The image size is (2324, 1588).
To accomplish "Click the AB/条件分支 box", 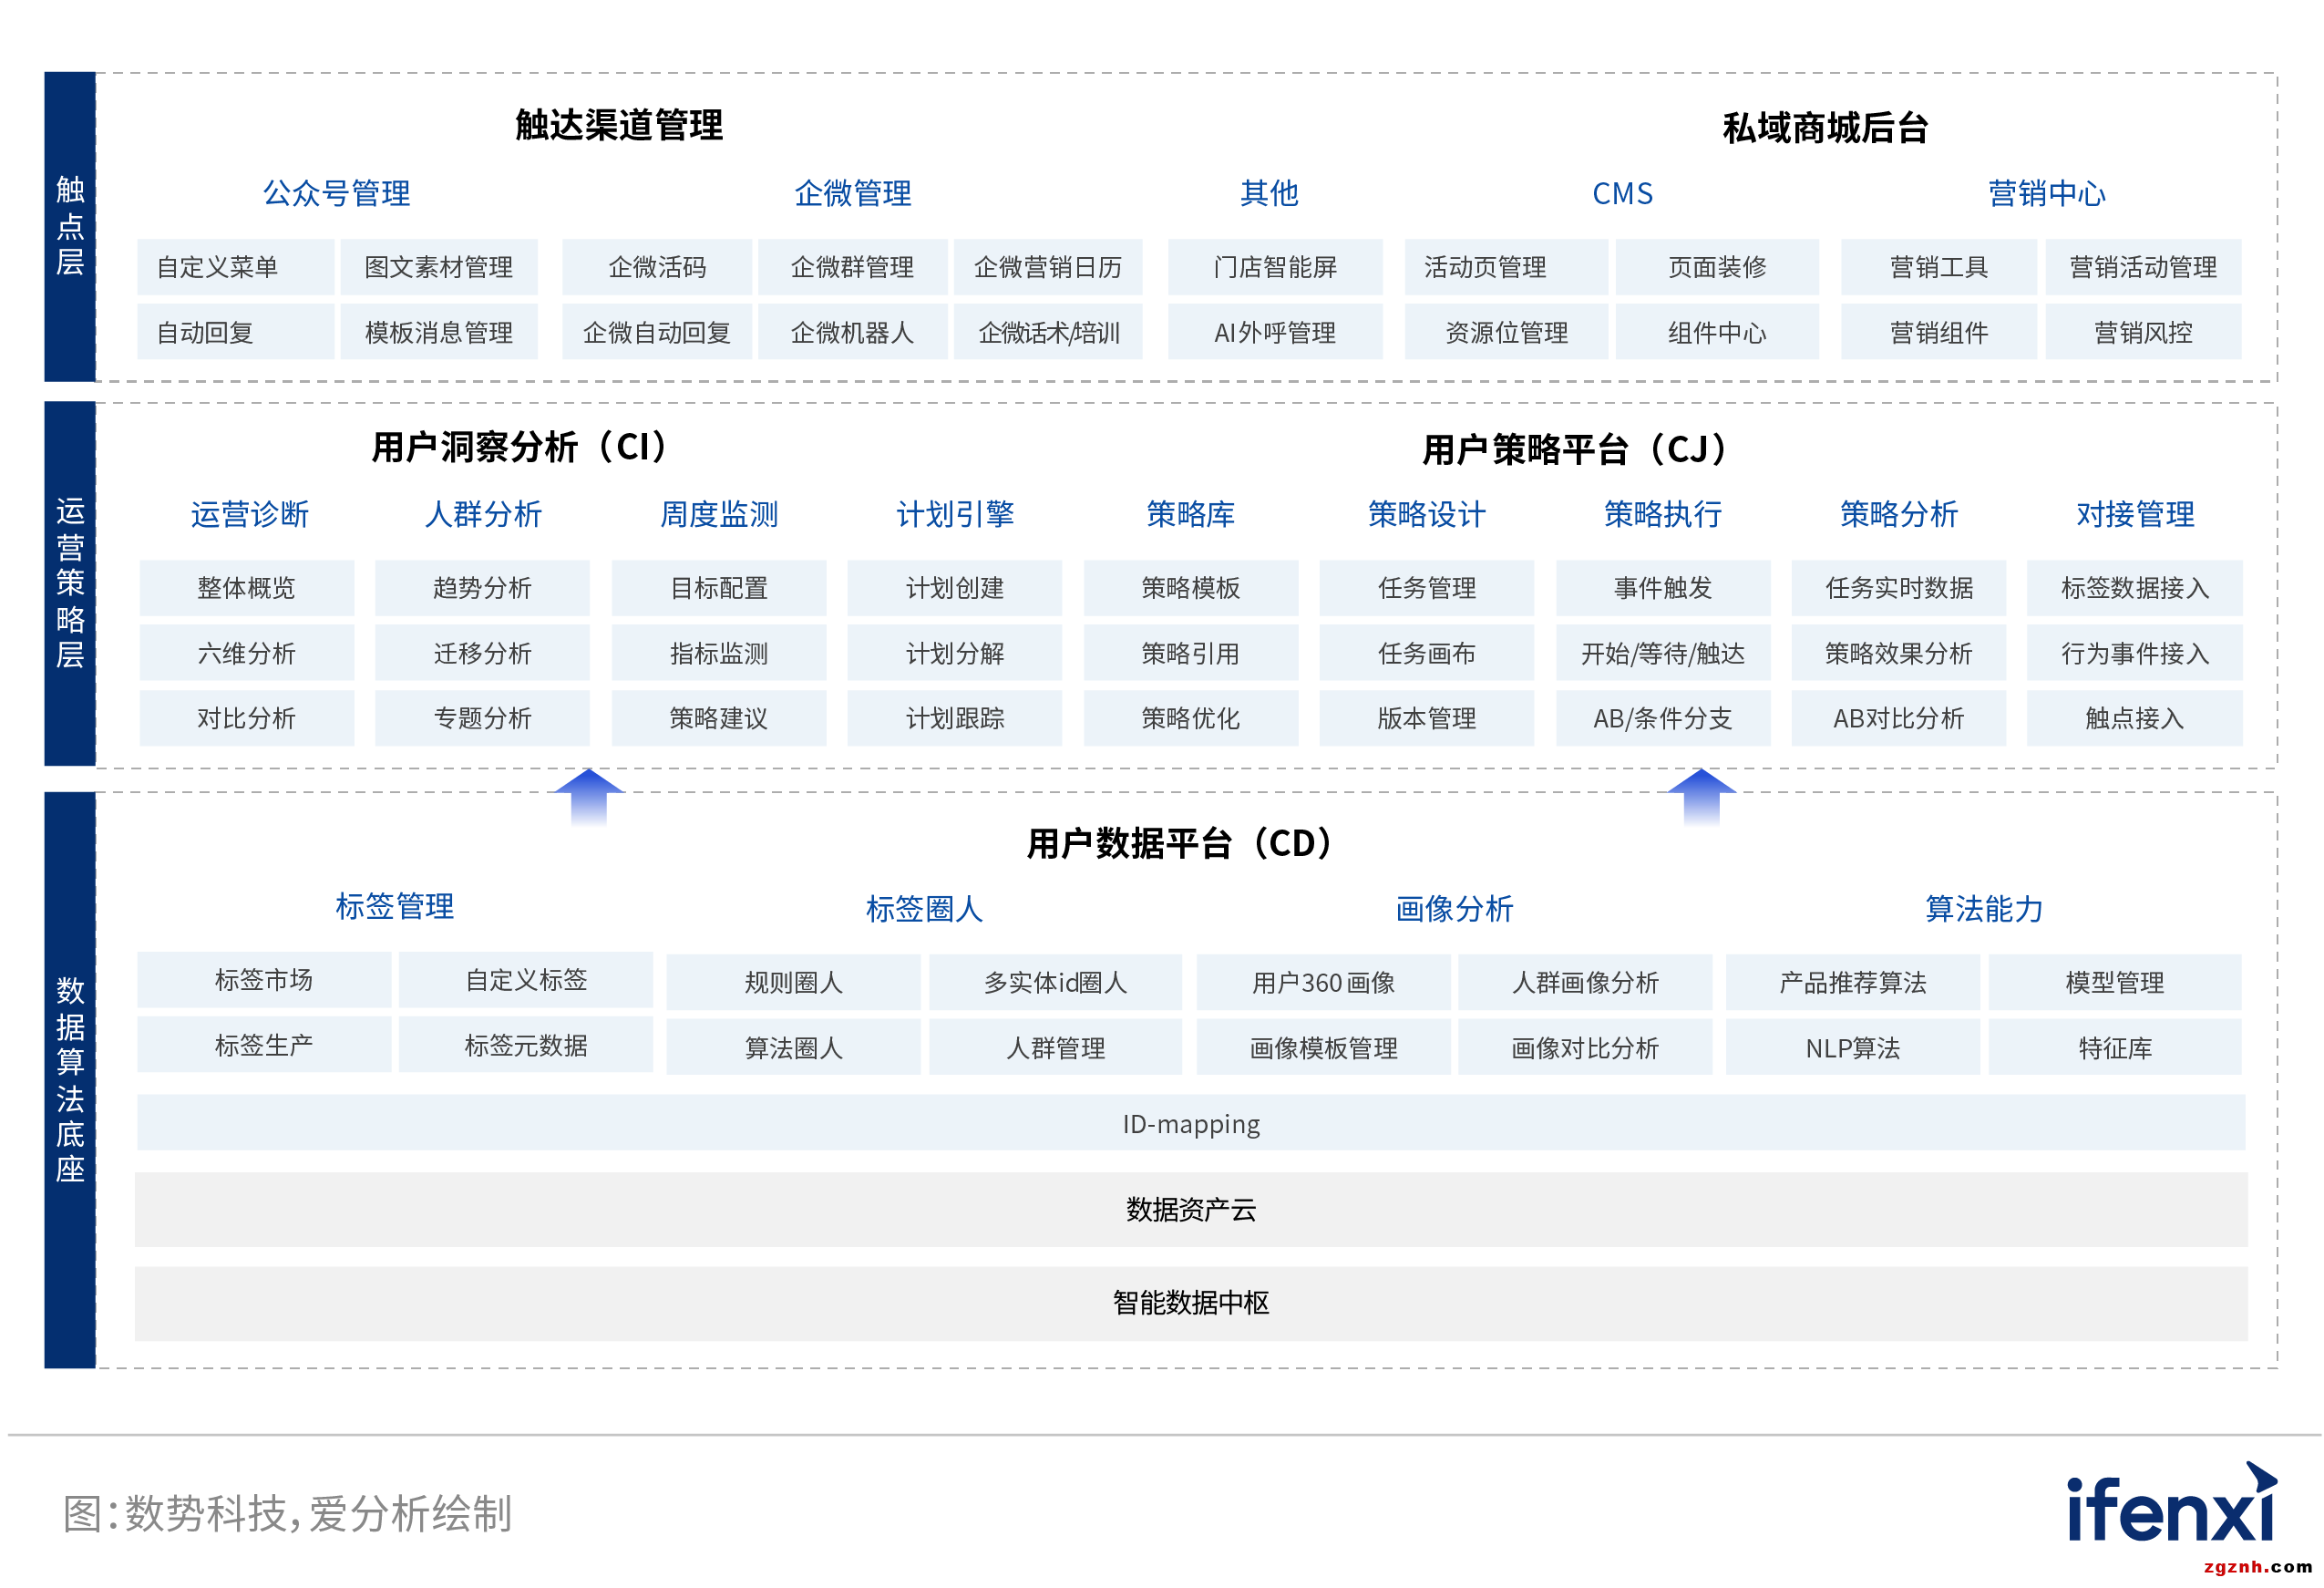I will tap(1662, 718).
